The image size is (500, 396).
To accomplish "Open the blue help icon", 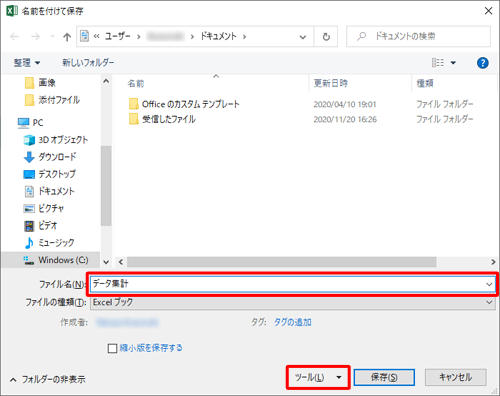I will point(482,63).
